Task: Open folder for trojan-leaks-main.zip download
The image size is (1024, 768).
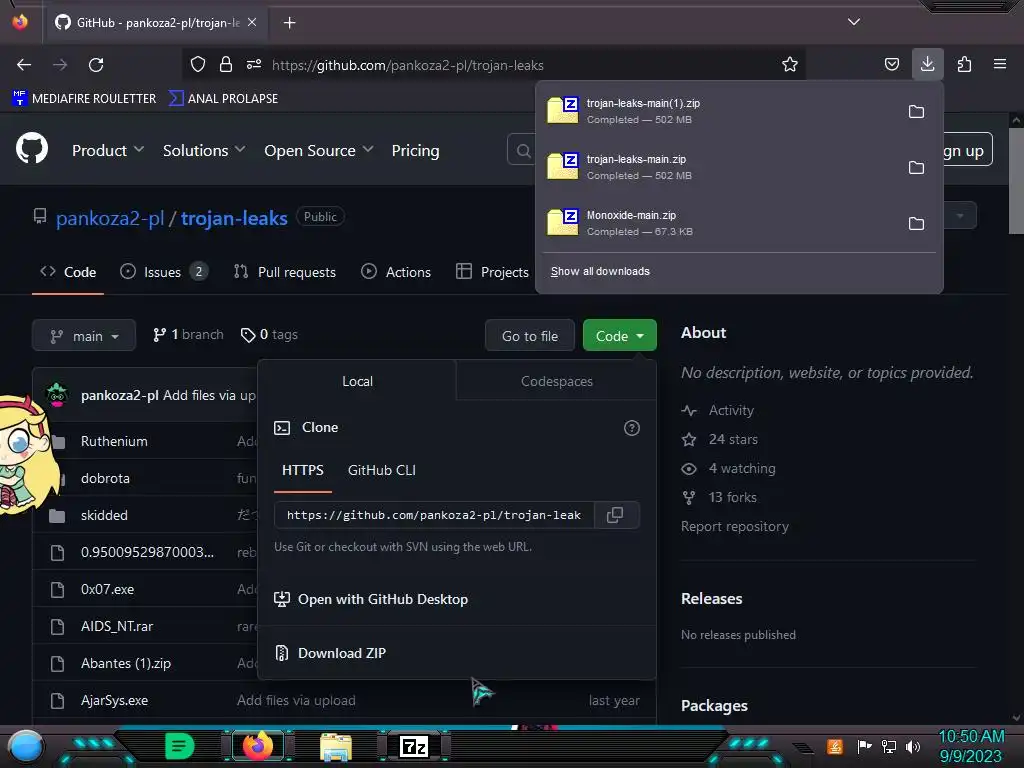Action: click(916, 168)
